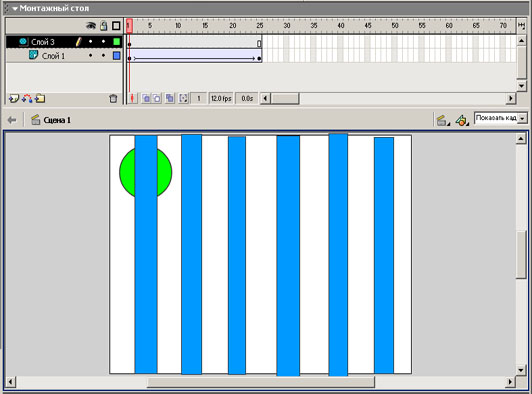This screenshot has width=532, height=394.
Task: Toggle visibility dot of Слой 1
Action: click(x=91, y=55)
